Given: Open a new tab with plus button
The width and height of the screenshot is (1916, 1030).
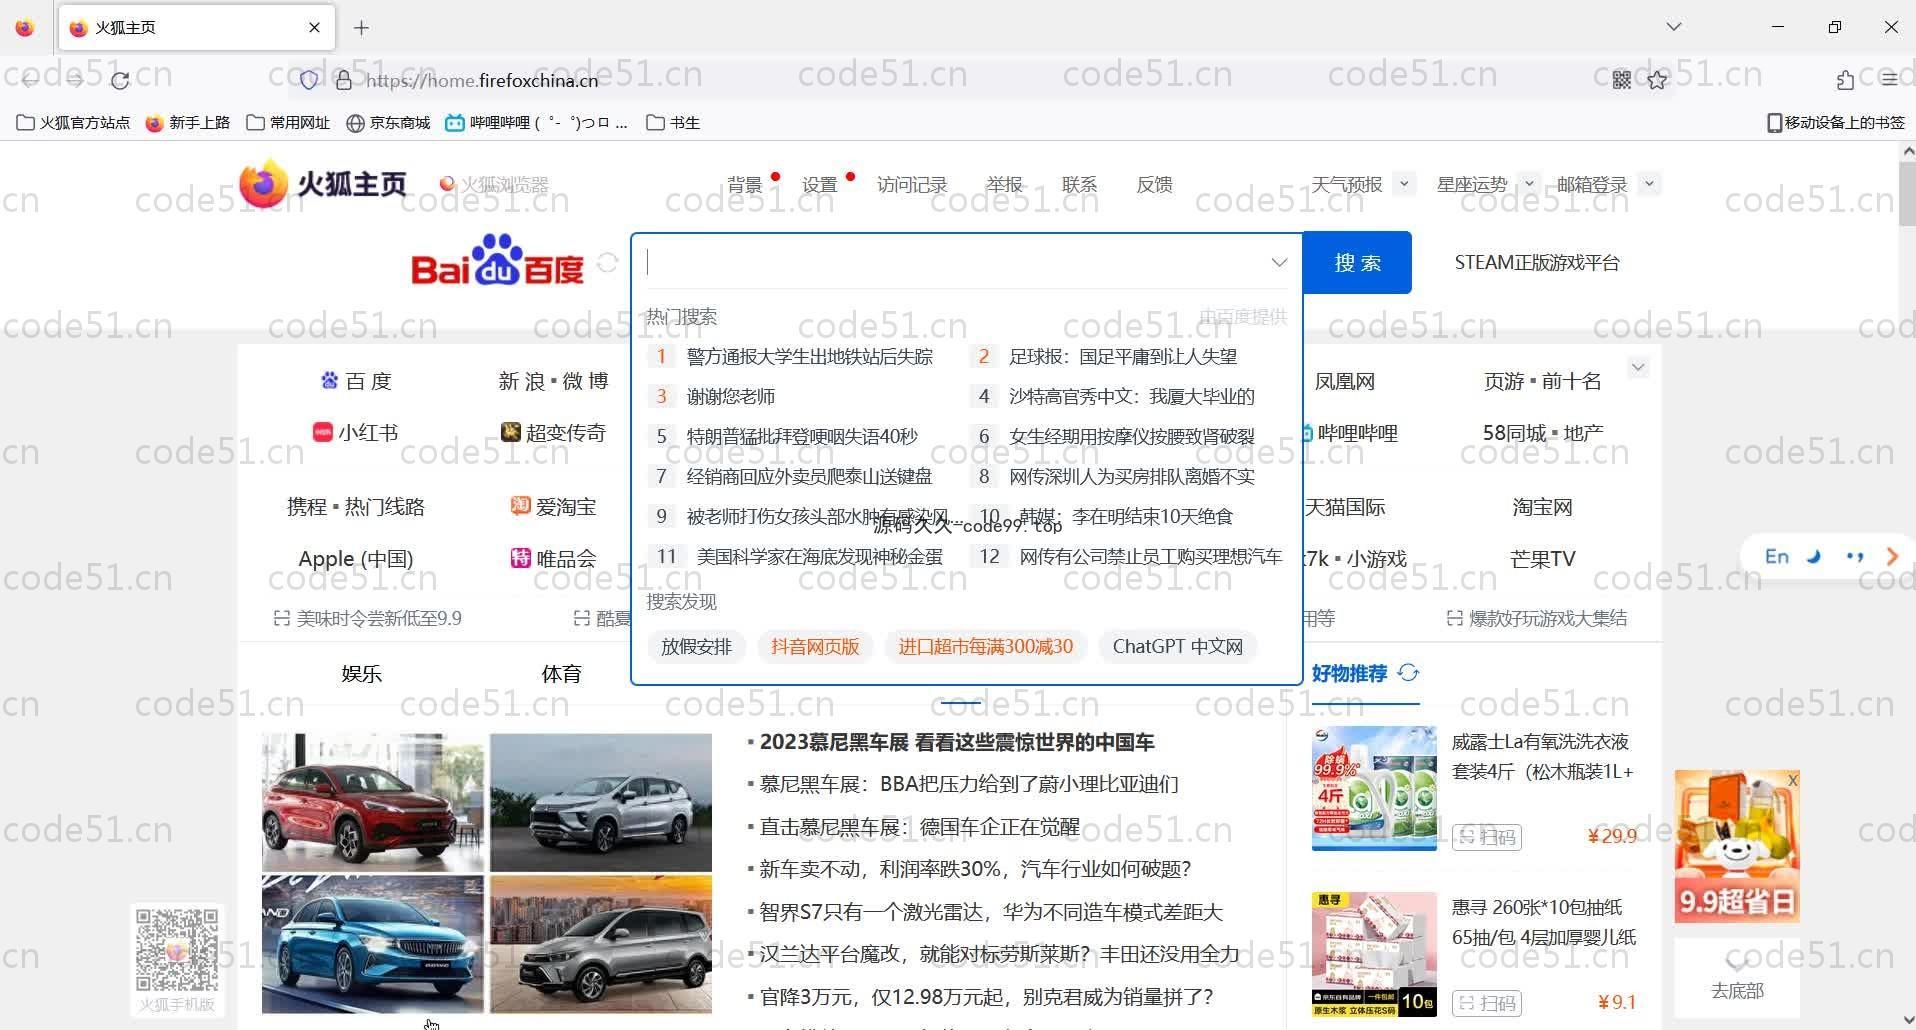Looking at the screenshot, I should (361, 28).
